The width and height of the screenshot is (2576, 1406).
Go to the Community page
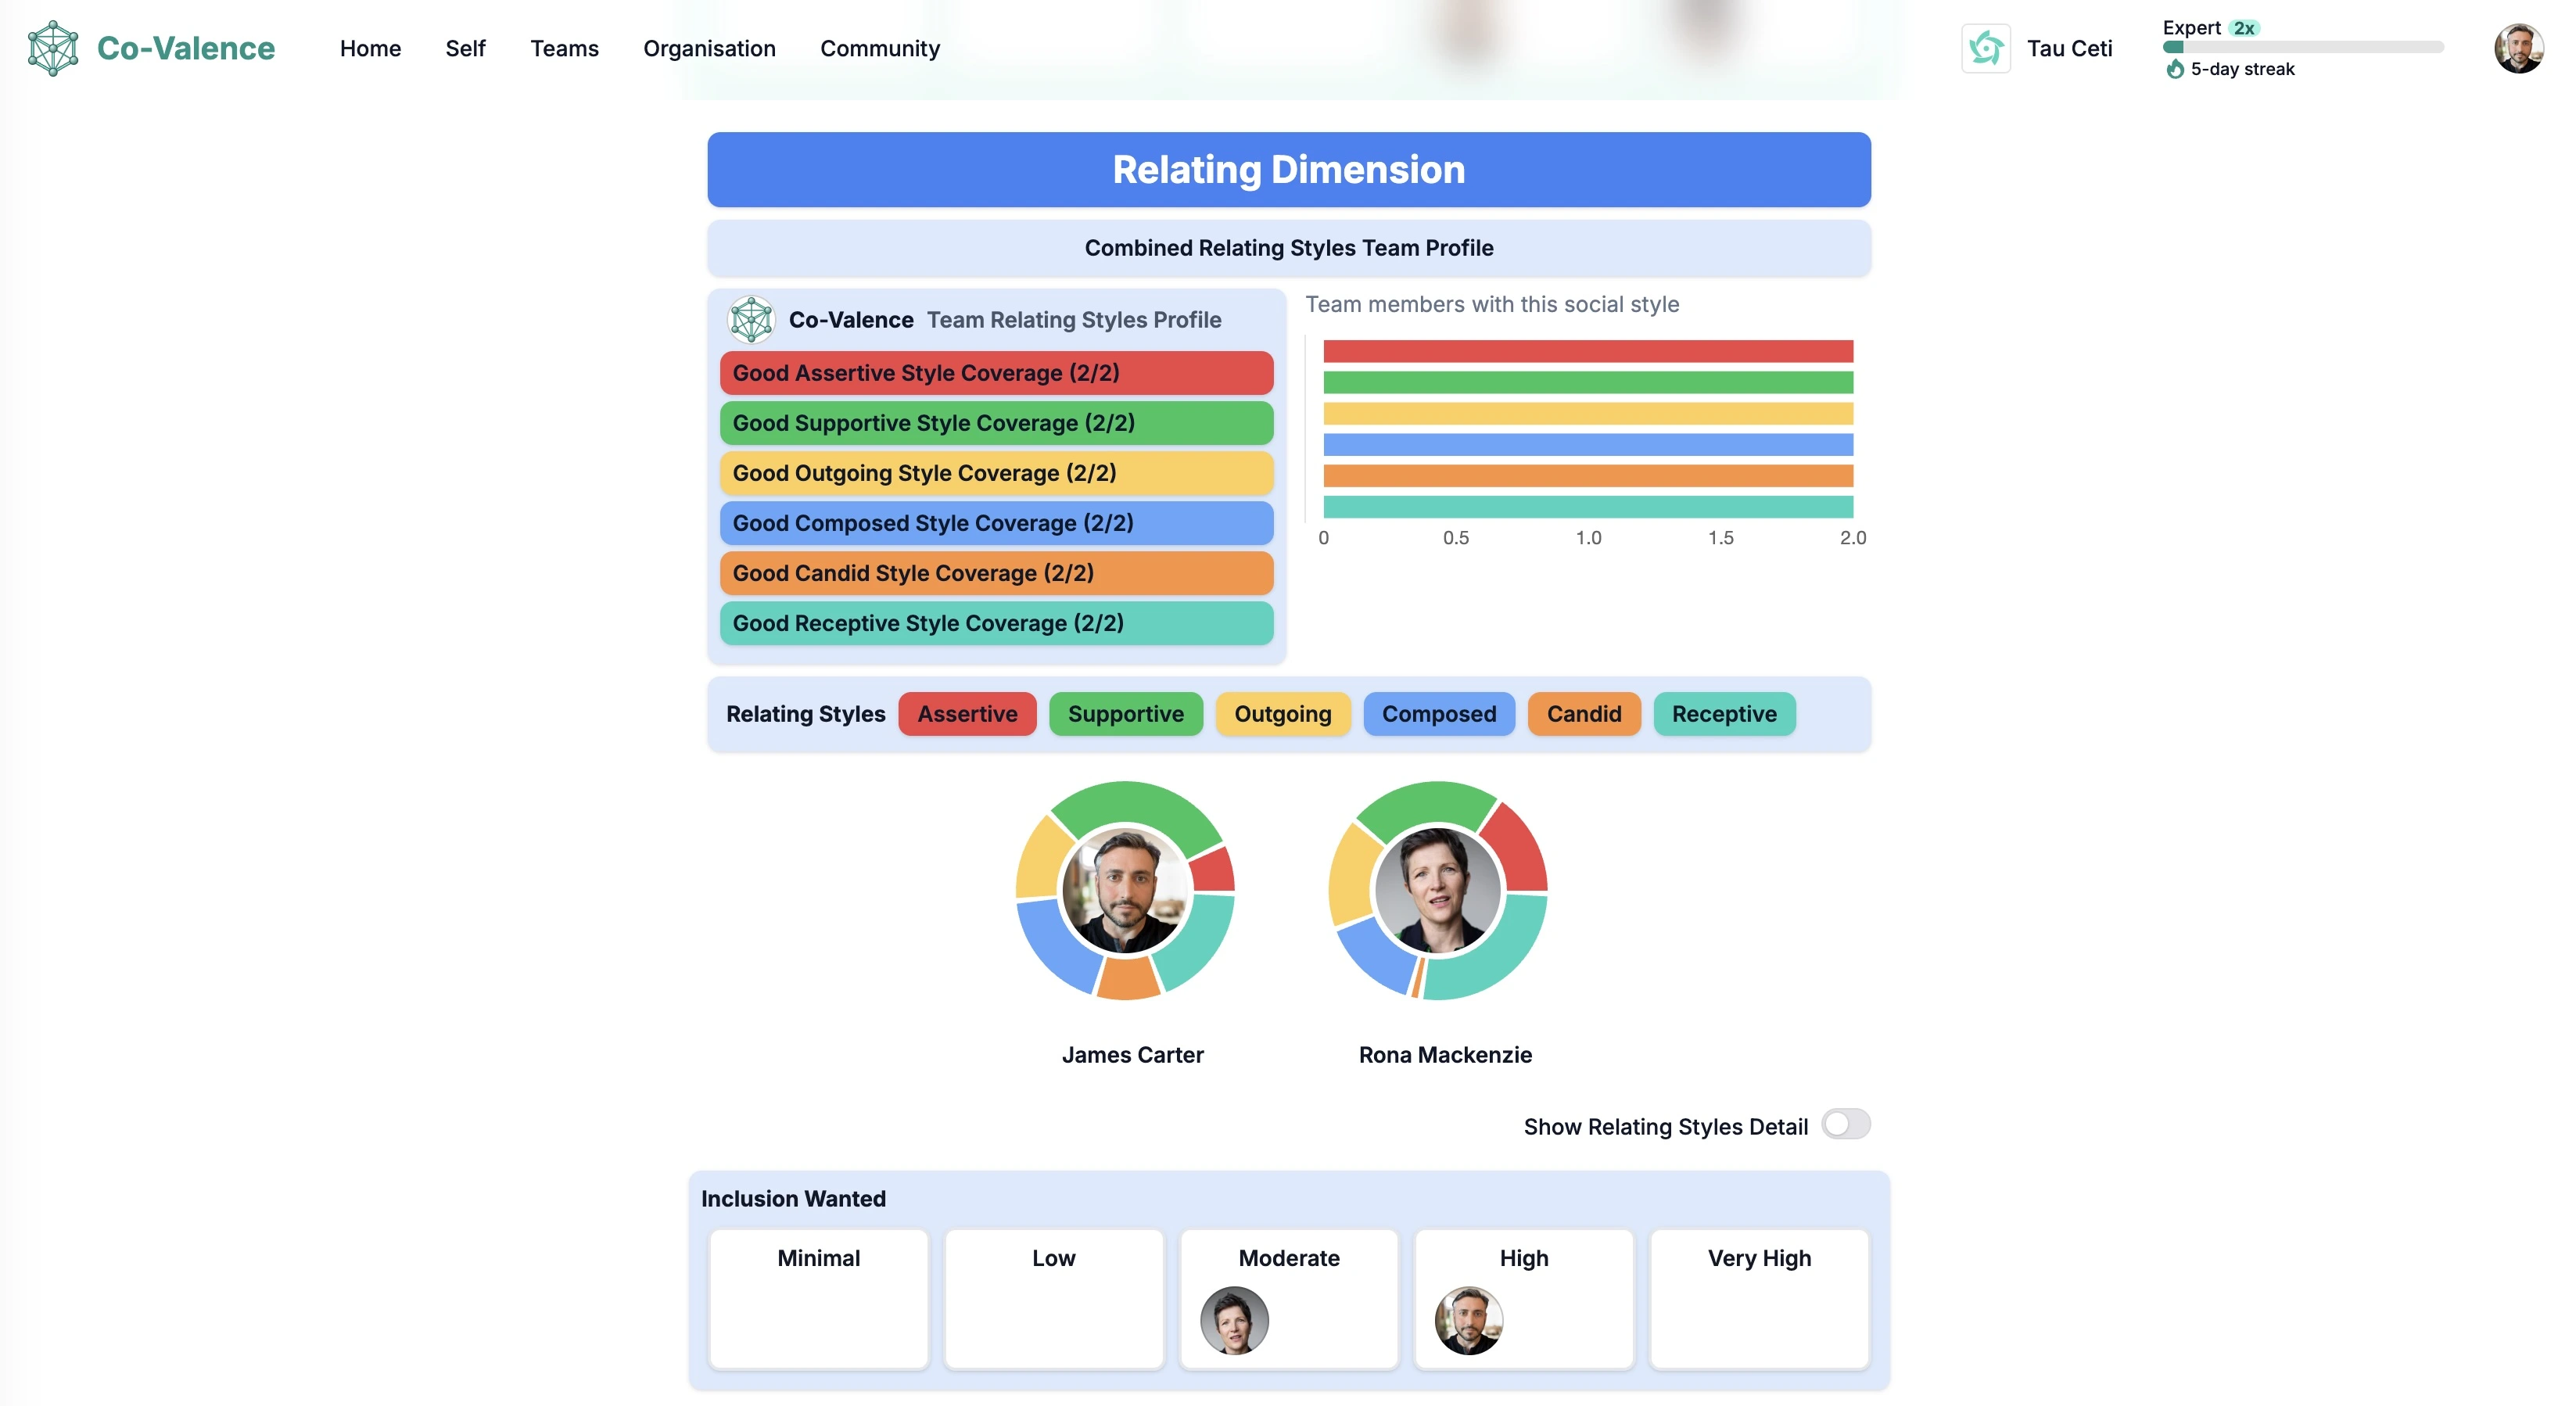click(880, 48)
